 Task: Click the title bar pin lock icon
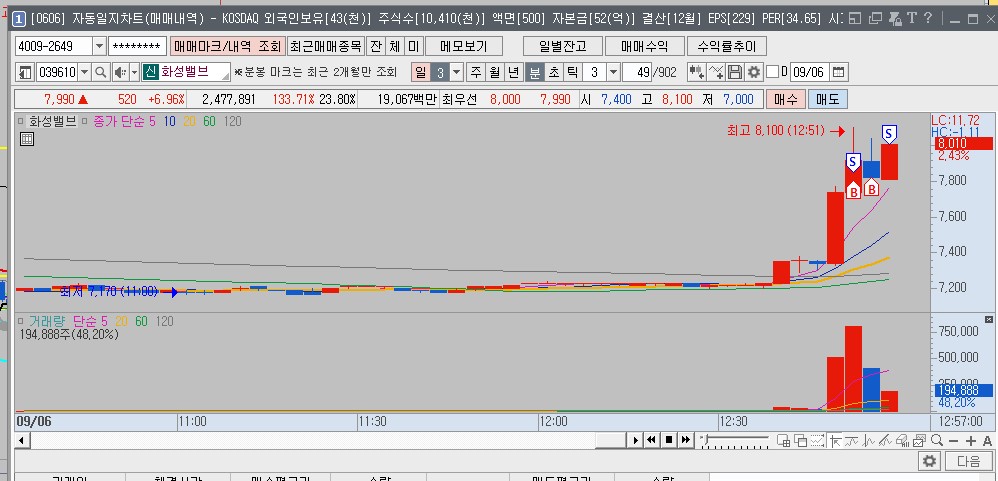pos(896,18)
